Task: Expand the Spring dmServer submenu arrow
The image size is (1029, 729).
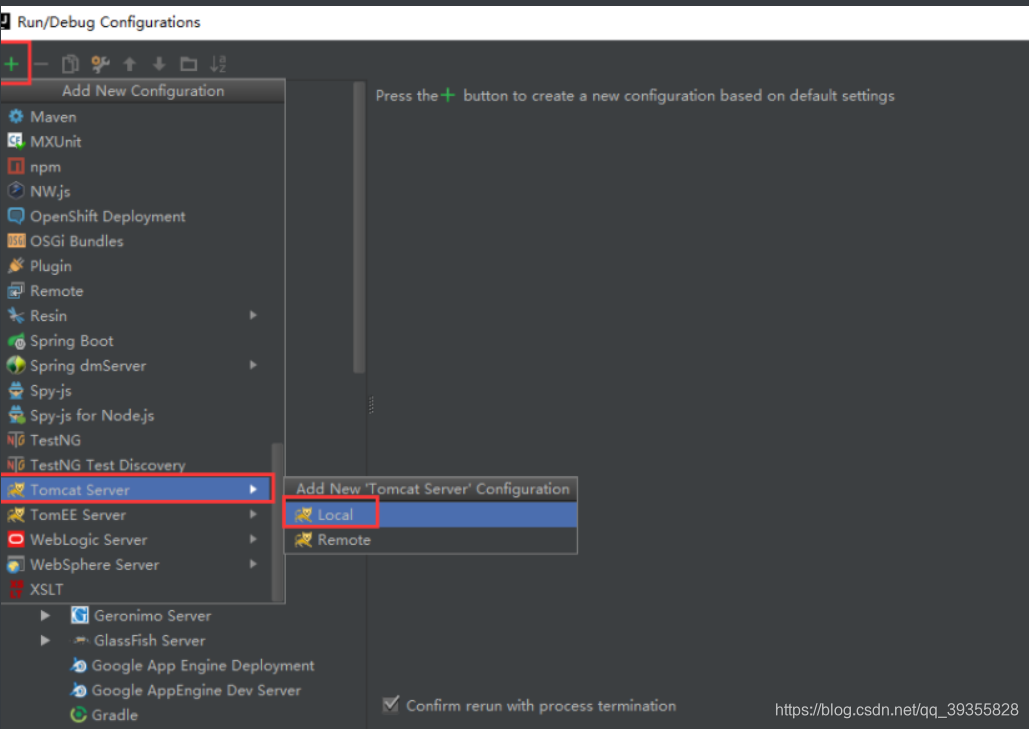Action: [x=253, y=365]
